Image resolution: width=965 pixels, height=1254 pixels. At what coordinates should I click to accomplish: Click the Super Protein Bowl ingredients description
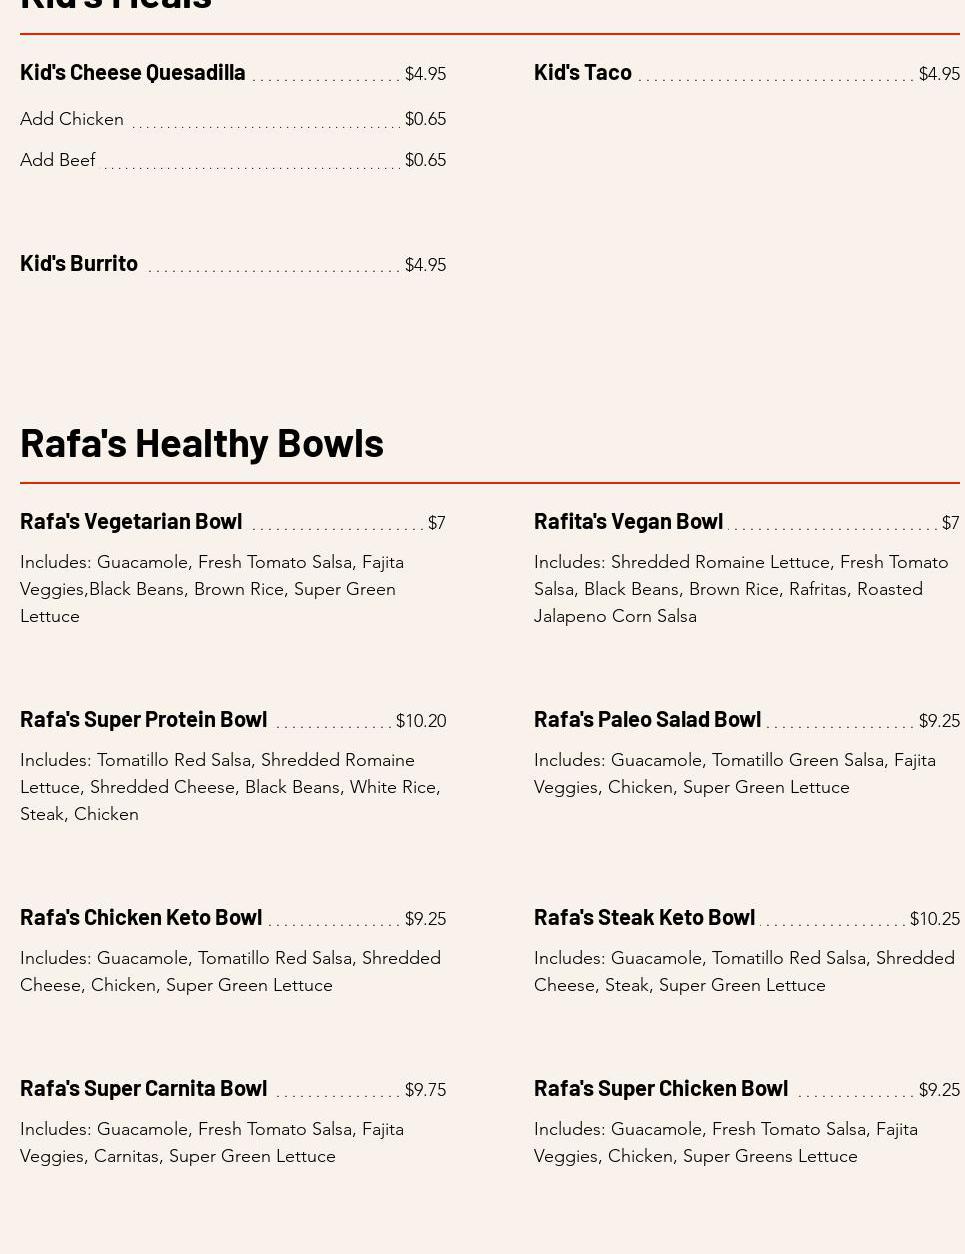tap(230, 787)
